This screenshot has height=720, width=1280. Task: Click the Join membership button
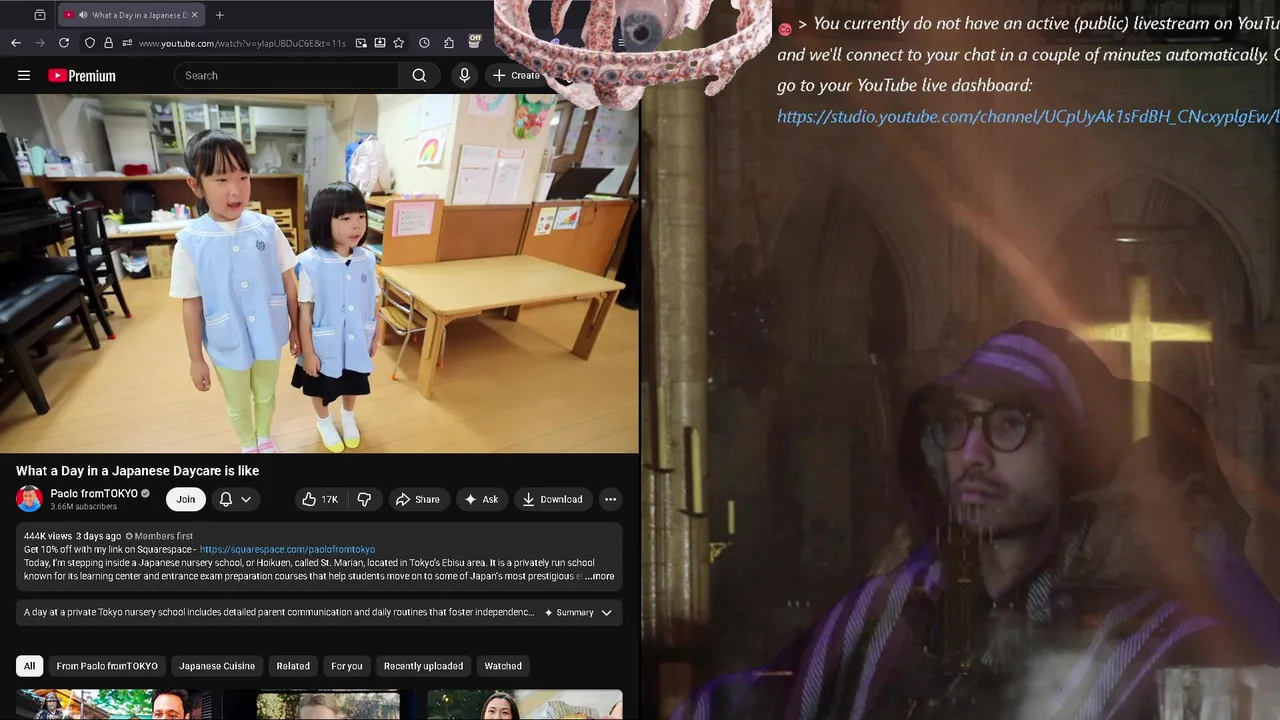[x=186, y=499]
